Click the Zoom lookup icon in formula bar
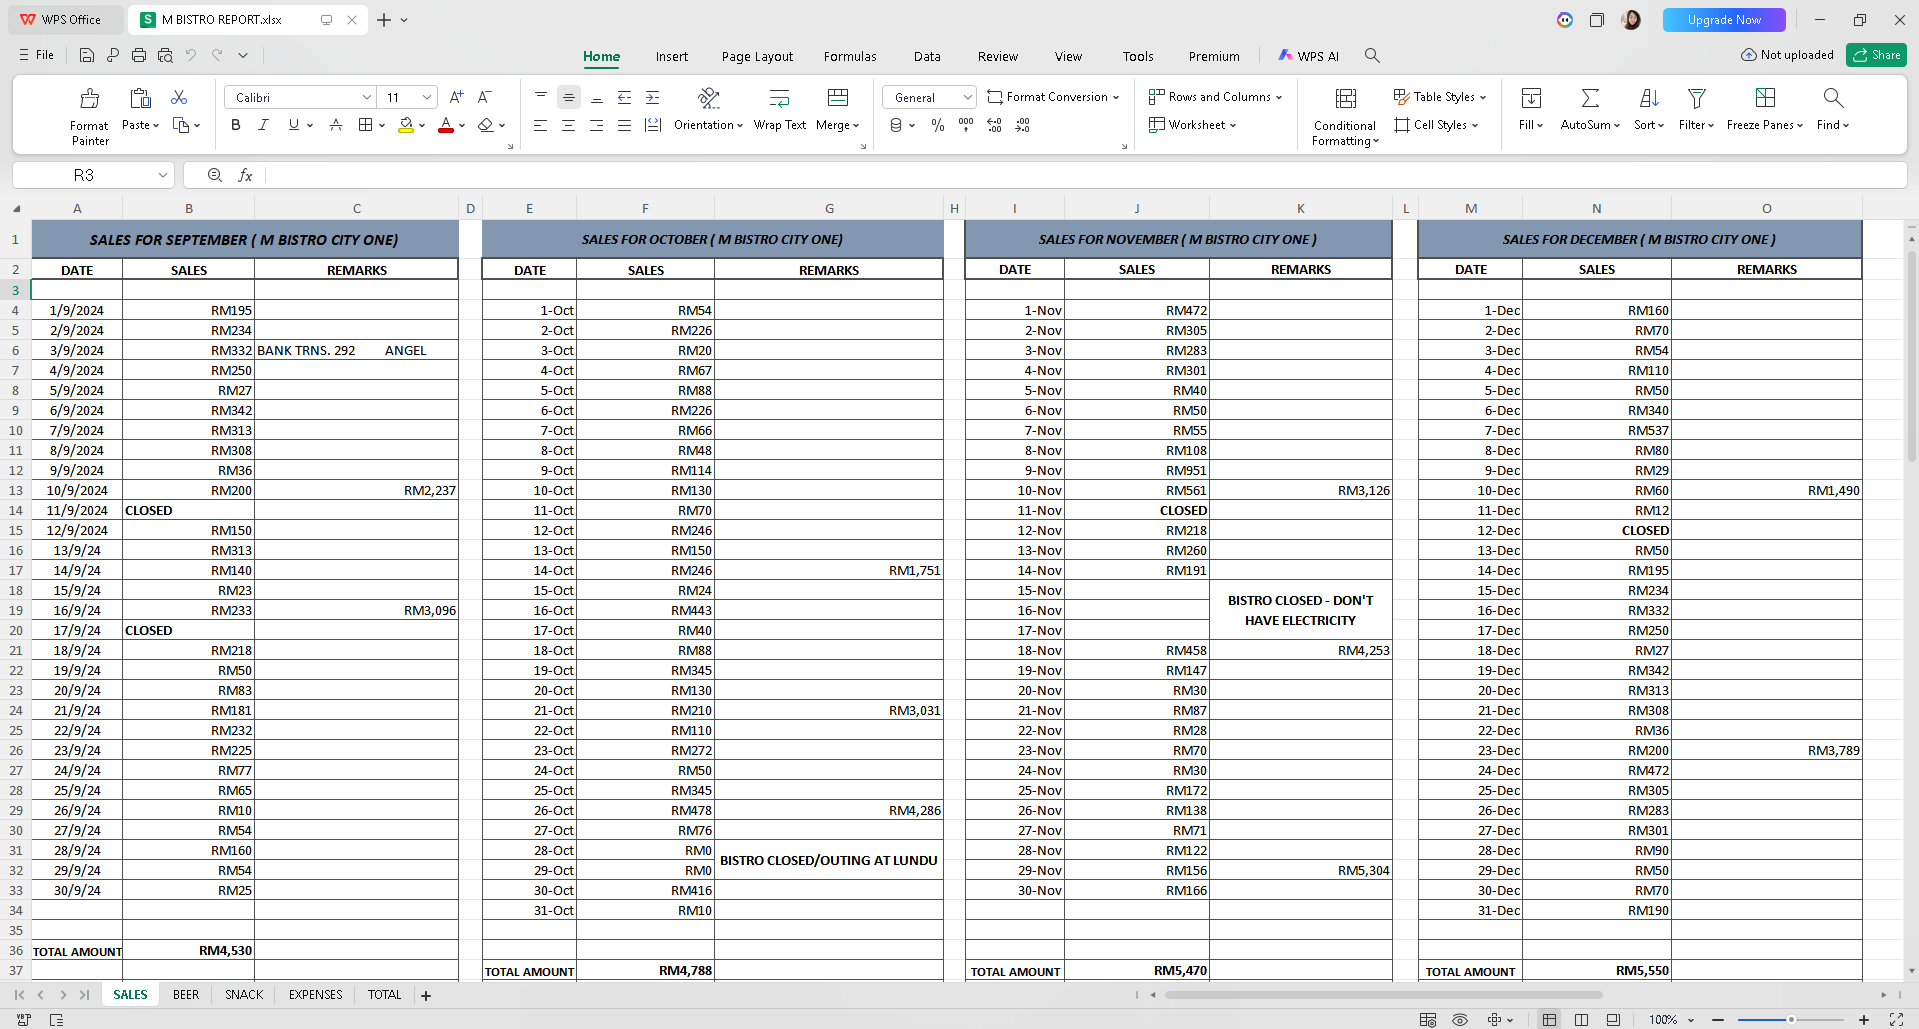 214,175
